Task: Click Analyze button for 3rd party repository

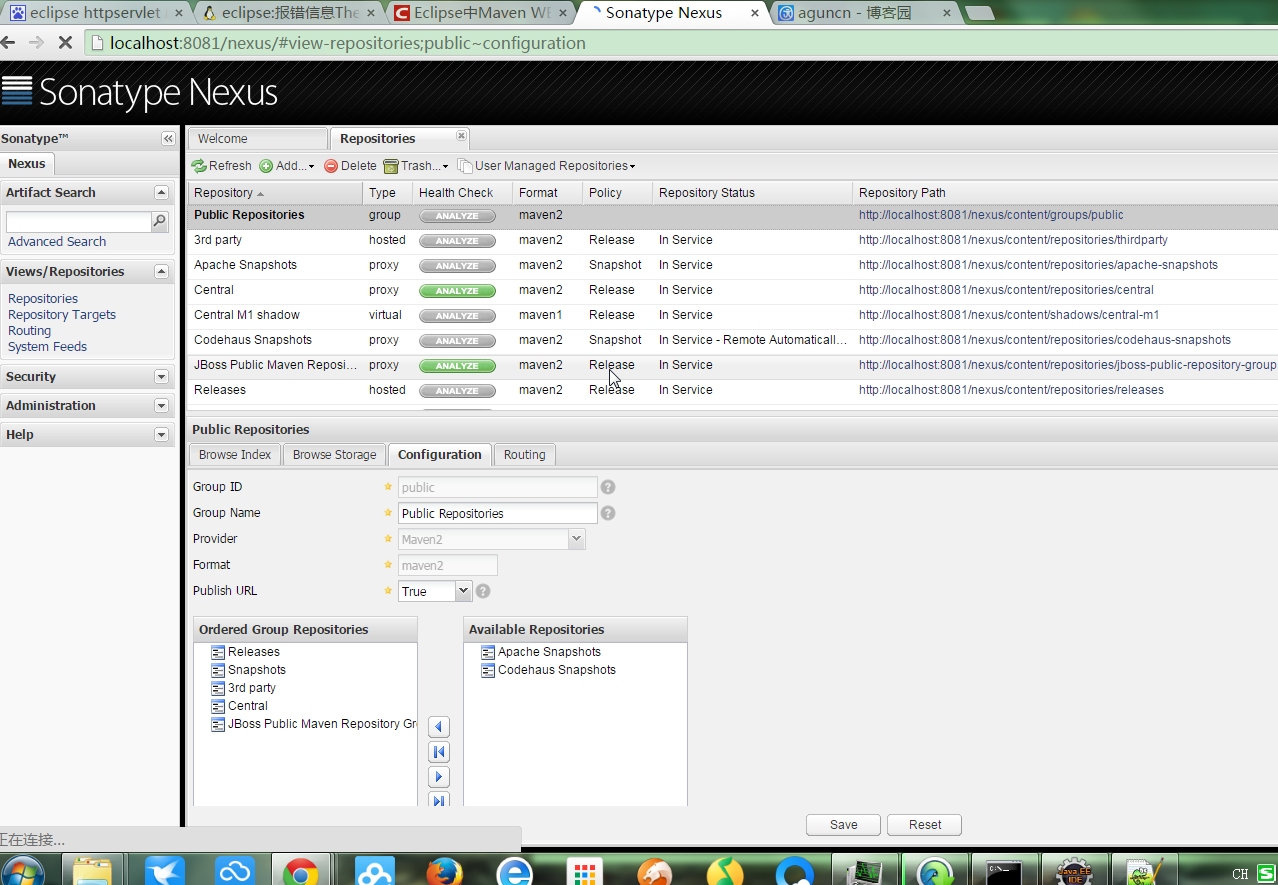Action: coord(457,241)
